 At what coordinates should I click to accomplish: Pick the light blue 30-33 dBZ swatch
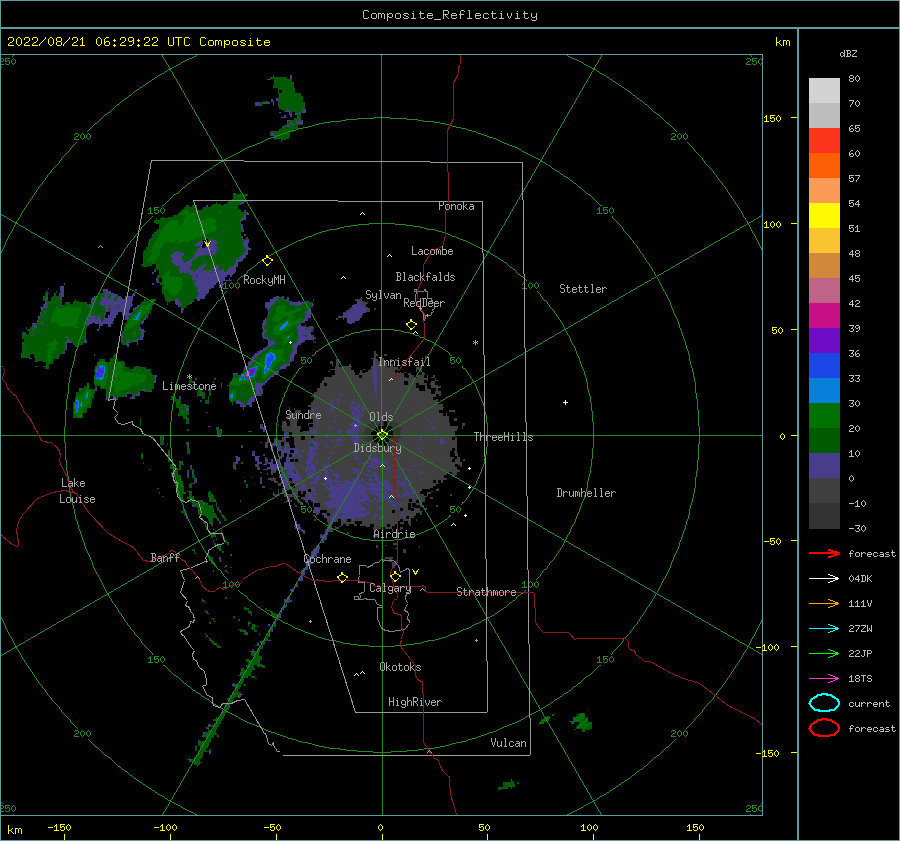coord(824,391)
